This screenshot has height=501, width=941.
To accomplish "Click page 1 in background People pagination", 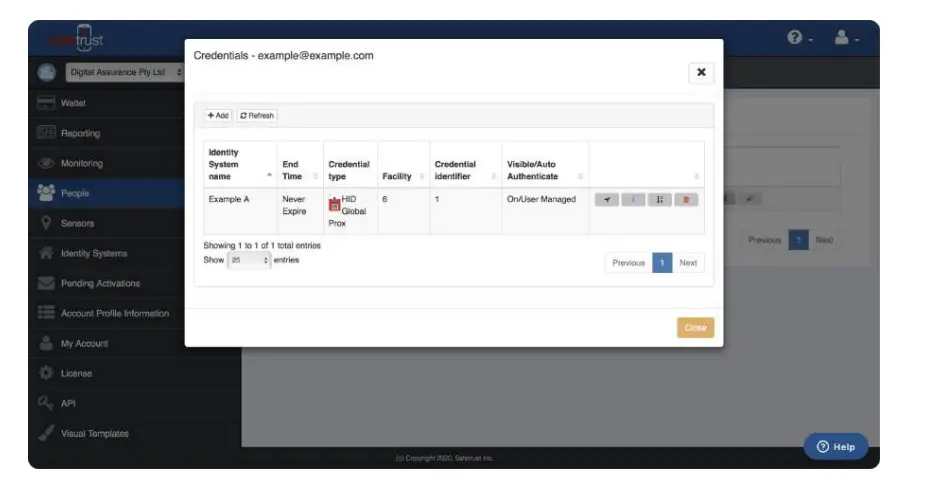I will [798, 240].
